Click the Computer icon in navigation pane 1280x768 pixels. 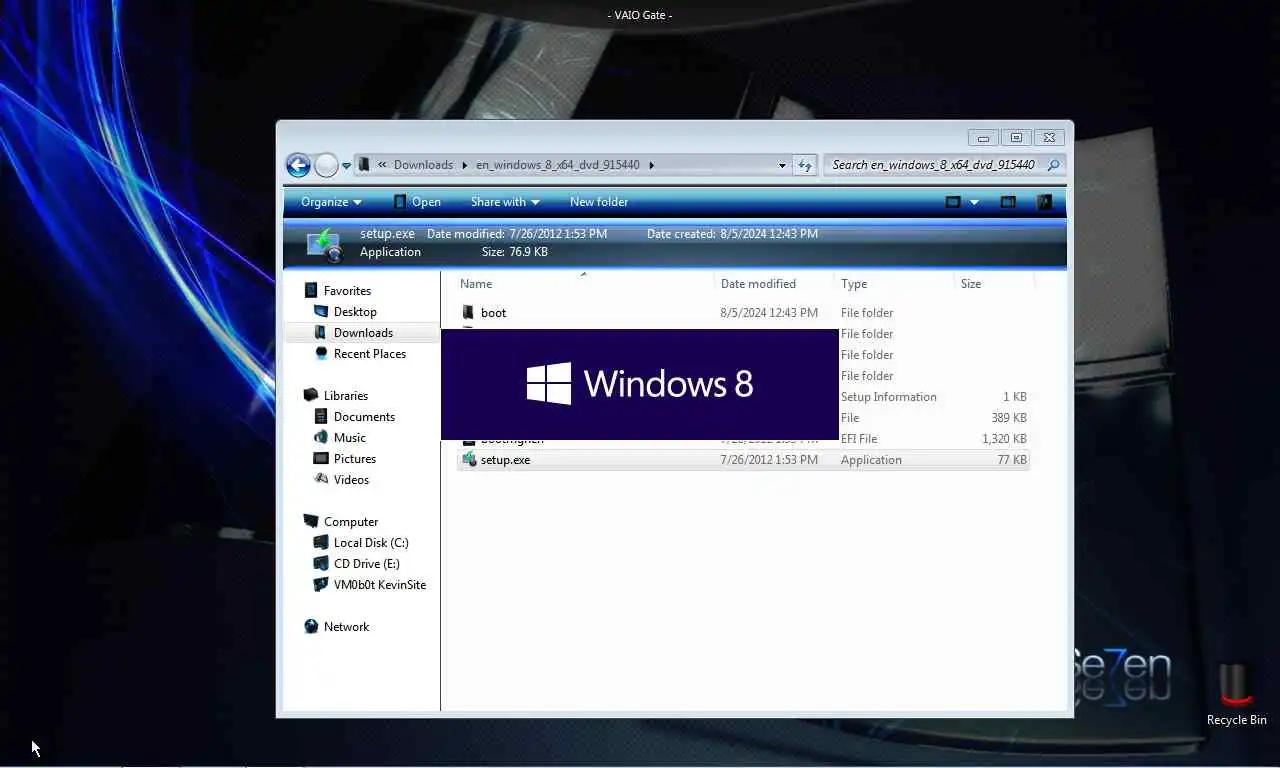(x=311, y=521)
